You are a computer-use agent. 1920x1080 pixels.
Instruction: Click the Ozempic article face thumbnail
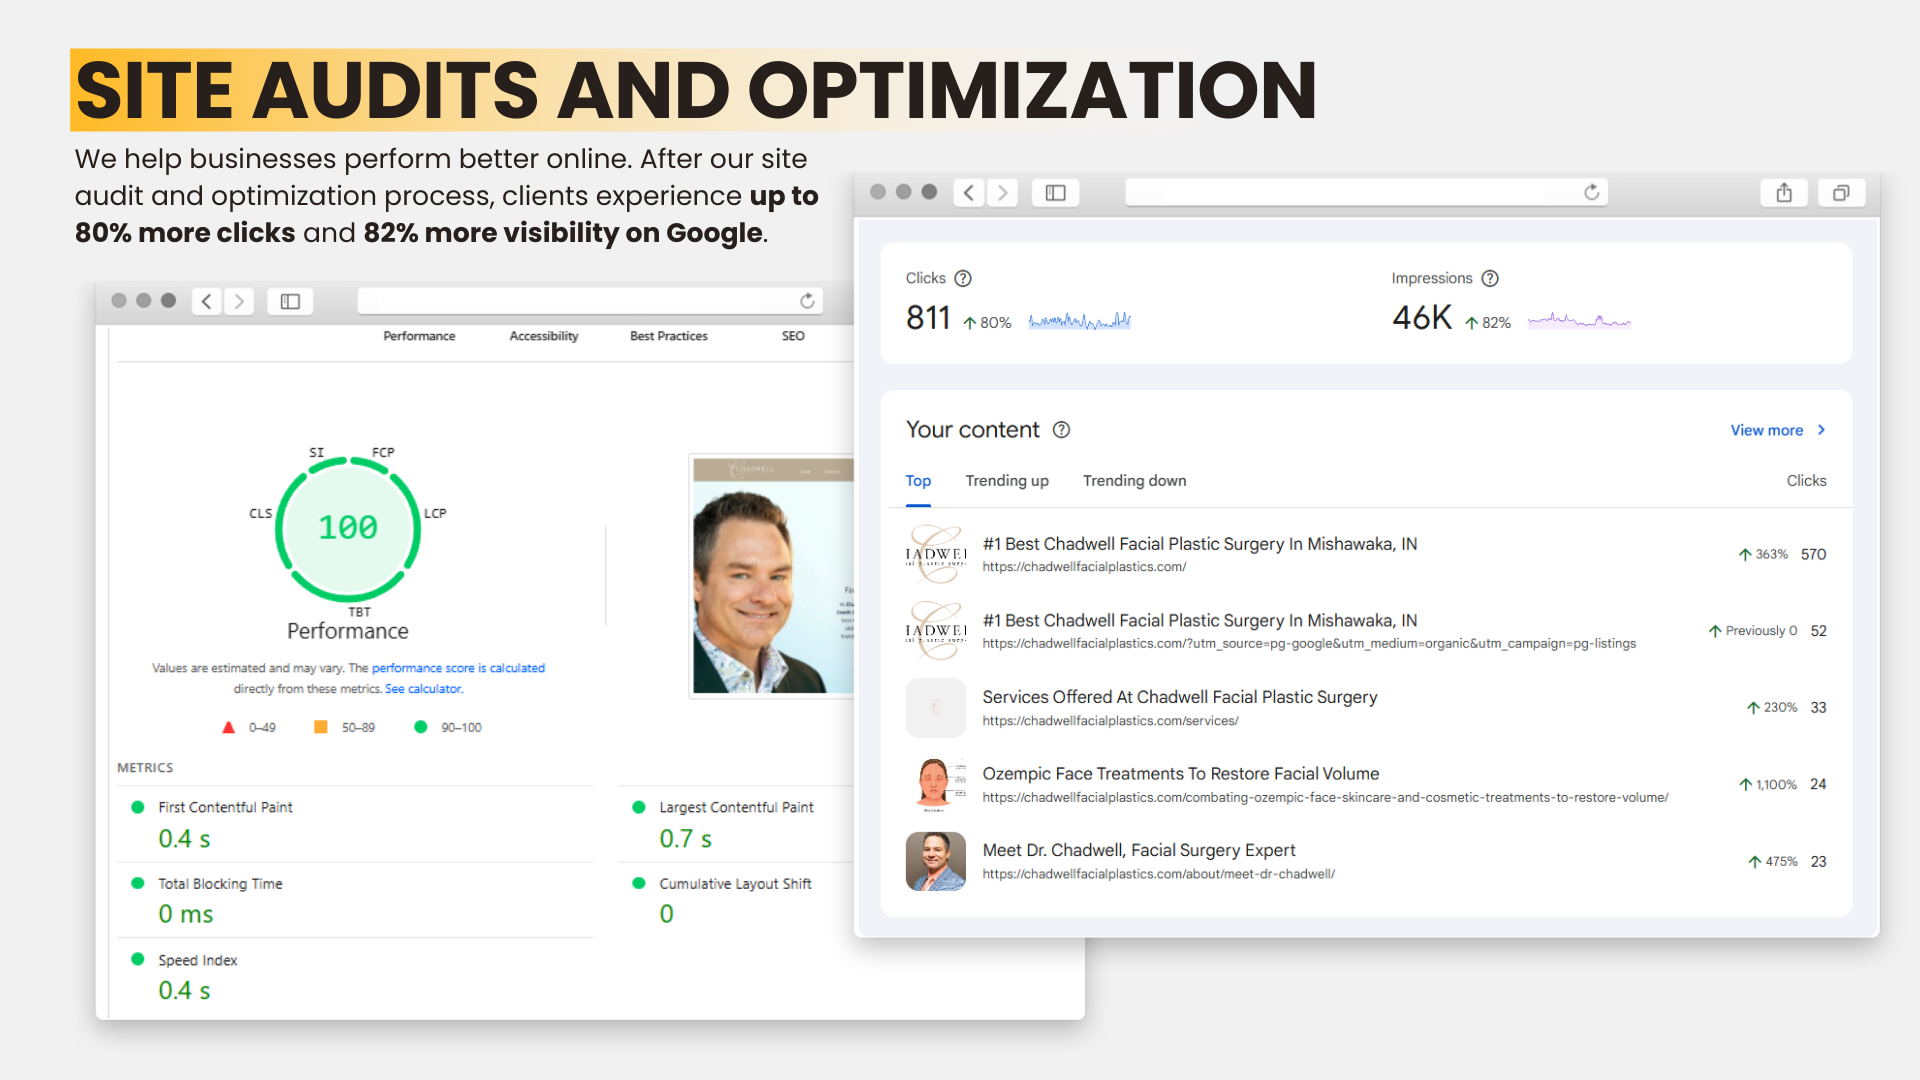point(935,784)
